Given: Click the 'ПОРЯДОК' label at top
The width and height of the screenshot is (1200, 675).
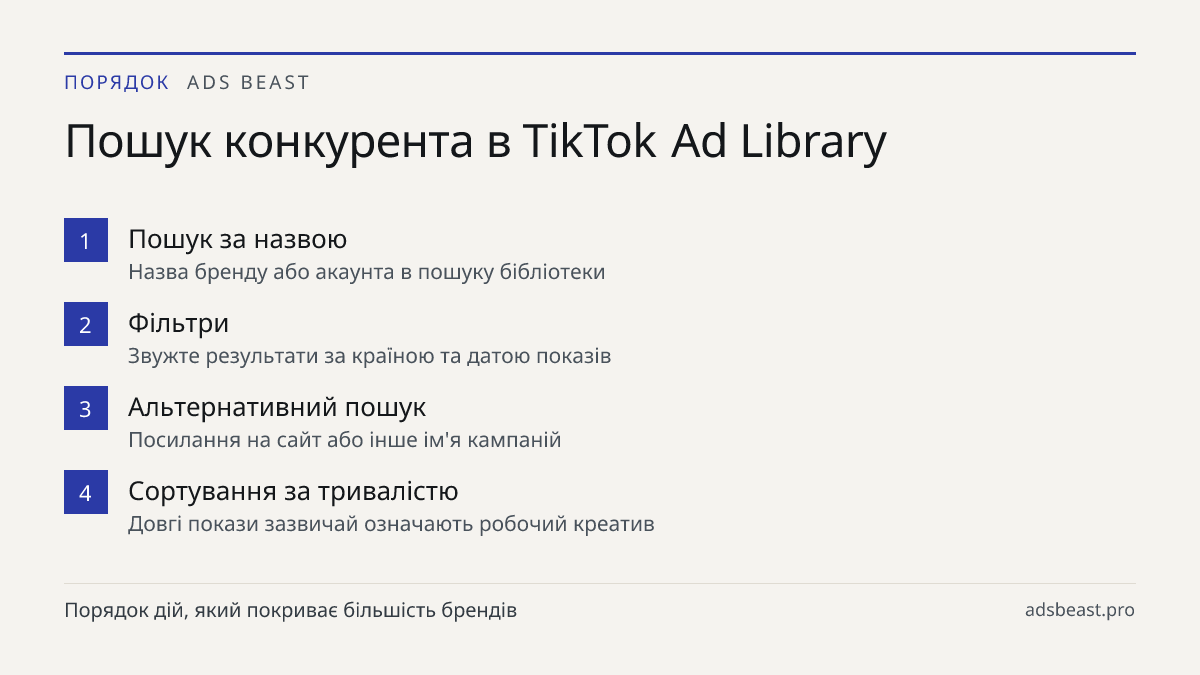Looking at the screenshot, I should click(117, 83).
